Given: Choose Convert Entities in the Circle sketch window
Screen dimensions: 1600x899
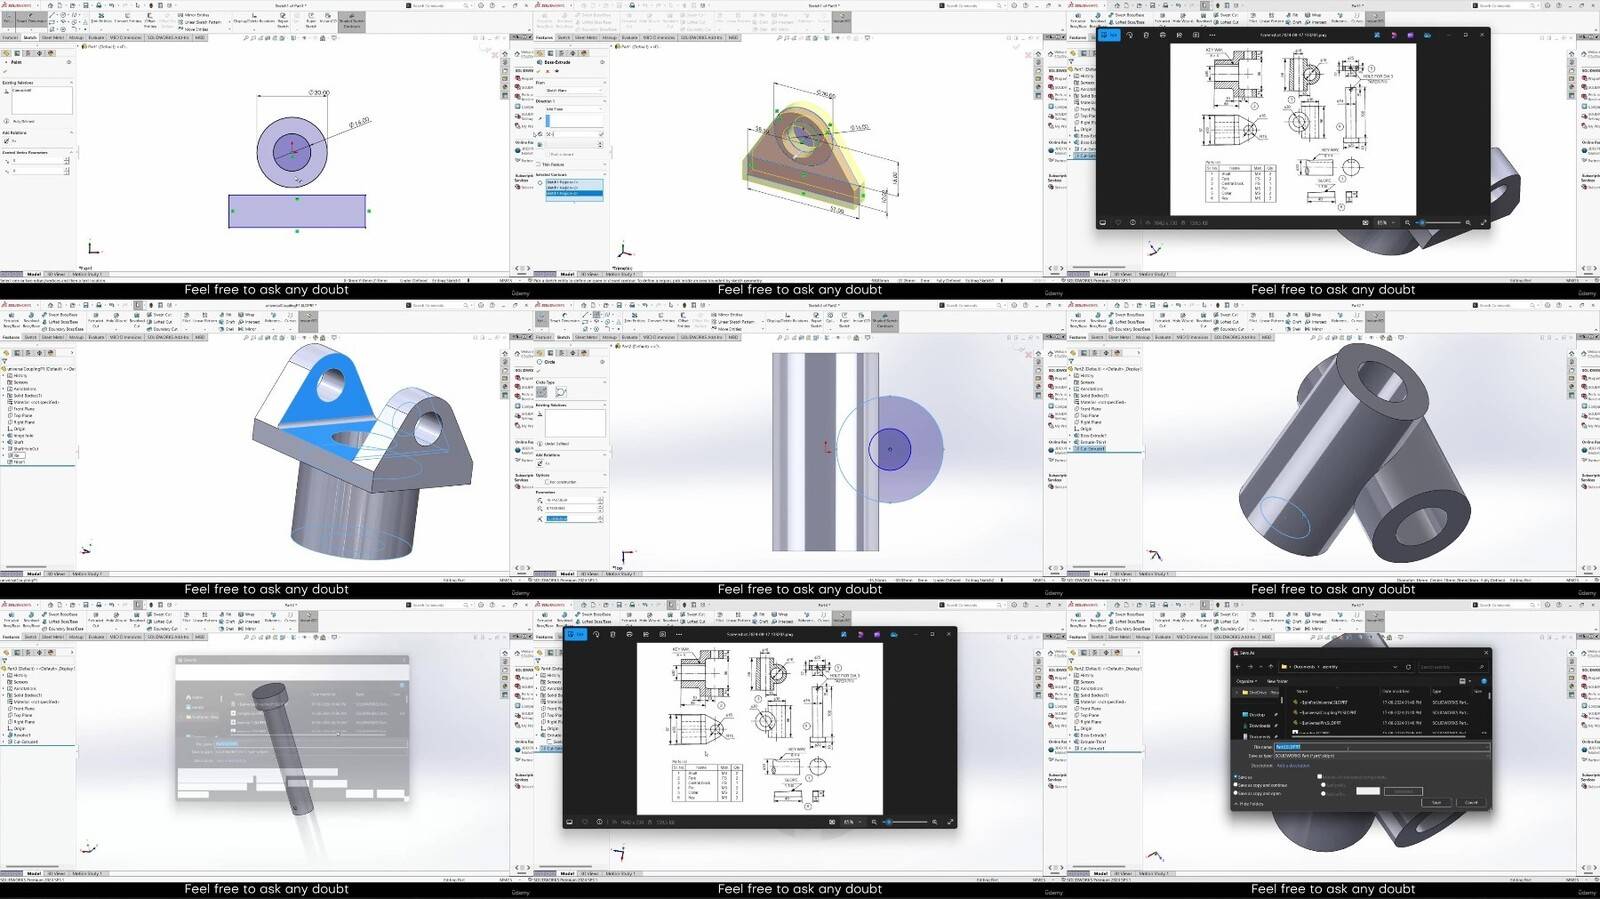Looking at the screenshot, I should 661,318.
